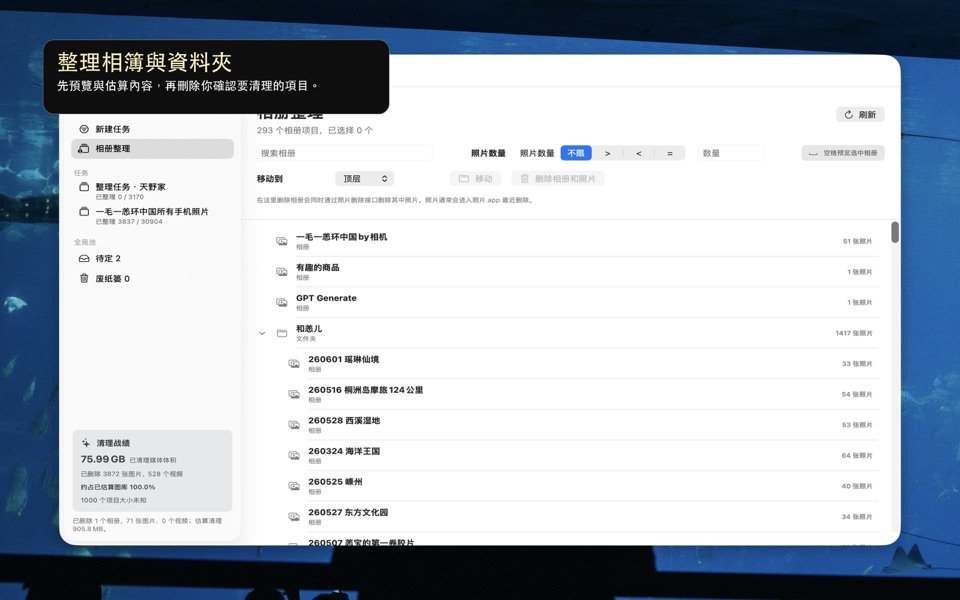Click the 64 张照片 count

point(857,456)
